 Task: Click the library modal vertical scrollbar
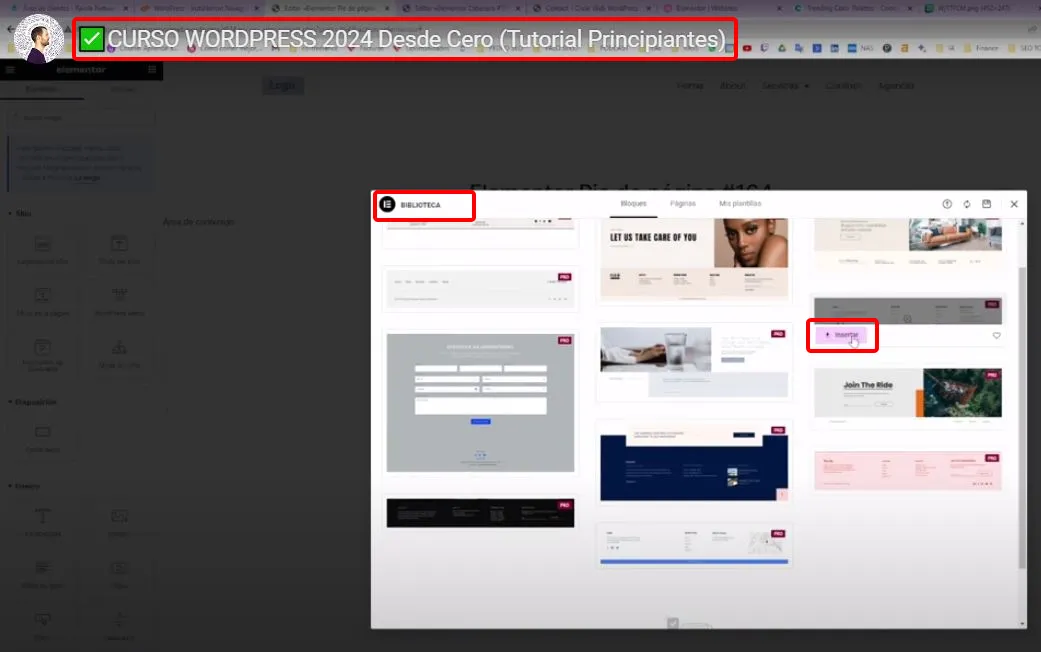pos(1022,417)
